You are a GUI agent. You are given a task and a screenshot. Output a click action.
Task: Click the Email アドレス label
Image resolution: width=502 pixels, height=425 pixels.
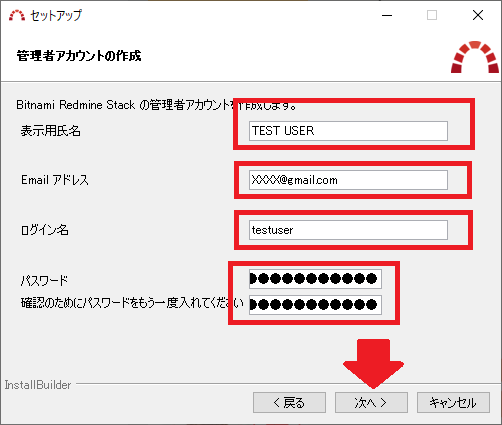coord(55,180)
